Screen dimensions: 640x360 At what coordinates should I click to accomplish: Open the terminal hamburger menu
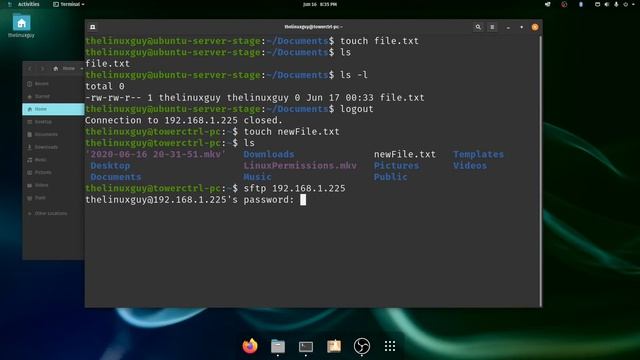[492, 27]
